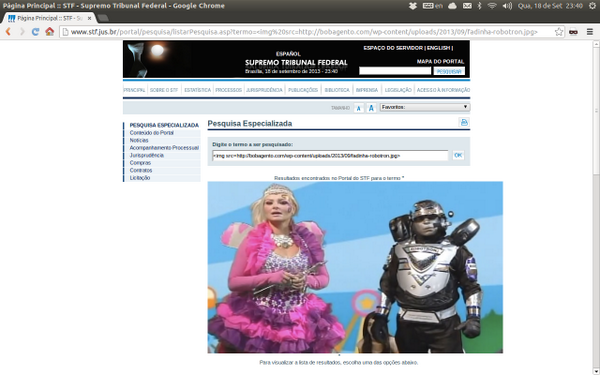Open the Dropbox tray icon
Screen dimensions: 600x375
point(412,6)
